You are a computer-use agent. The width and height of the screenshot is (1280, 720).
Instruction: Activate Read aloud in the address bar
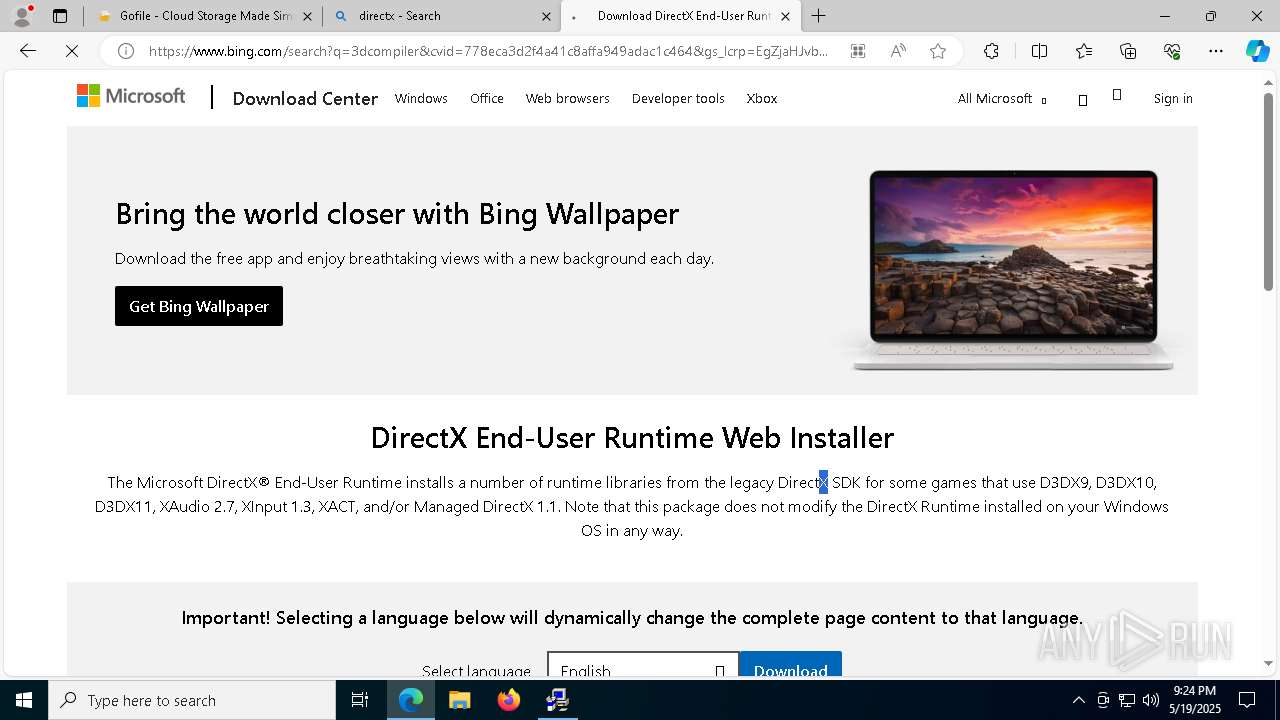(898, 51)
